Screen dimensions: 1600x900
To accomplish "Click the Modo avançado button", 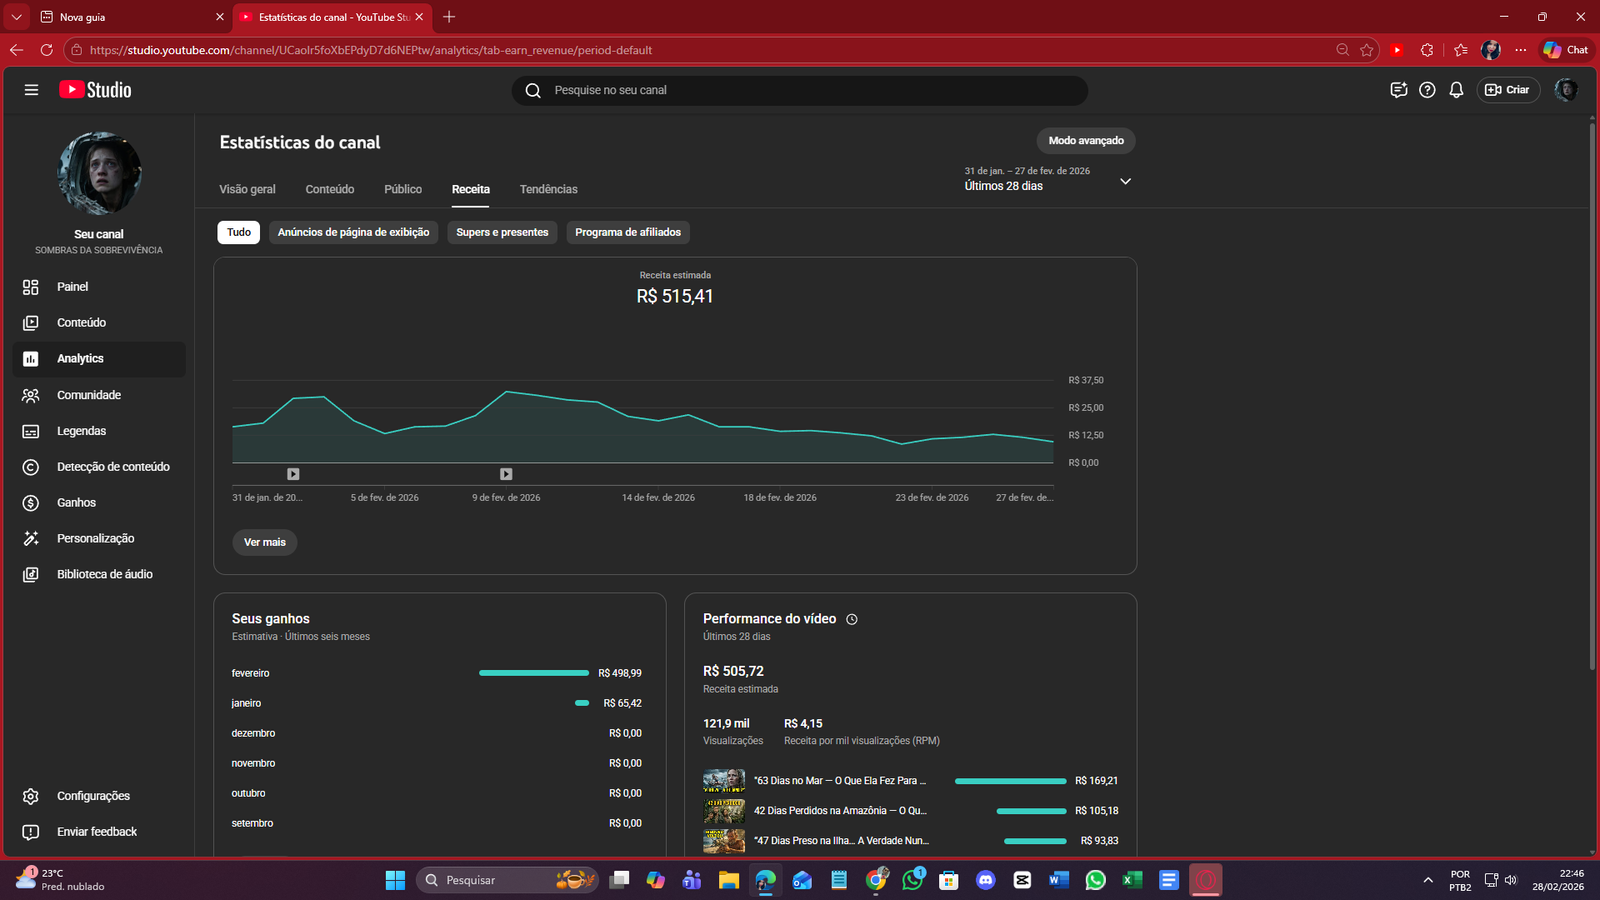I will click(1085, 141).
